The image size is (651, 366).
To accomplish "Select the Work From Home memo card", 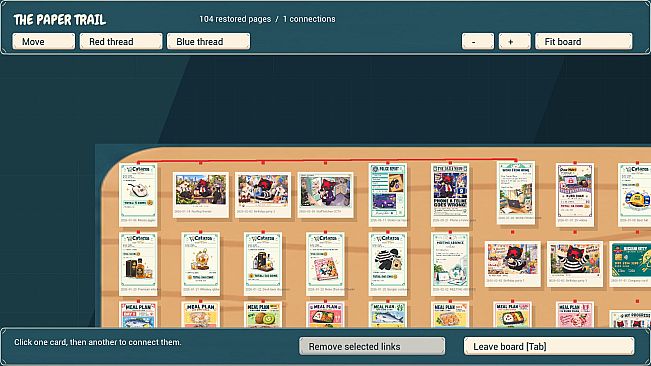I will tap(516, 193).
